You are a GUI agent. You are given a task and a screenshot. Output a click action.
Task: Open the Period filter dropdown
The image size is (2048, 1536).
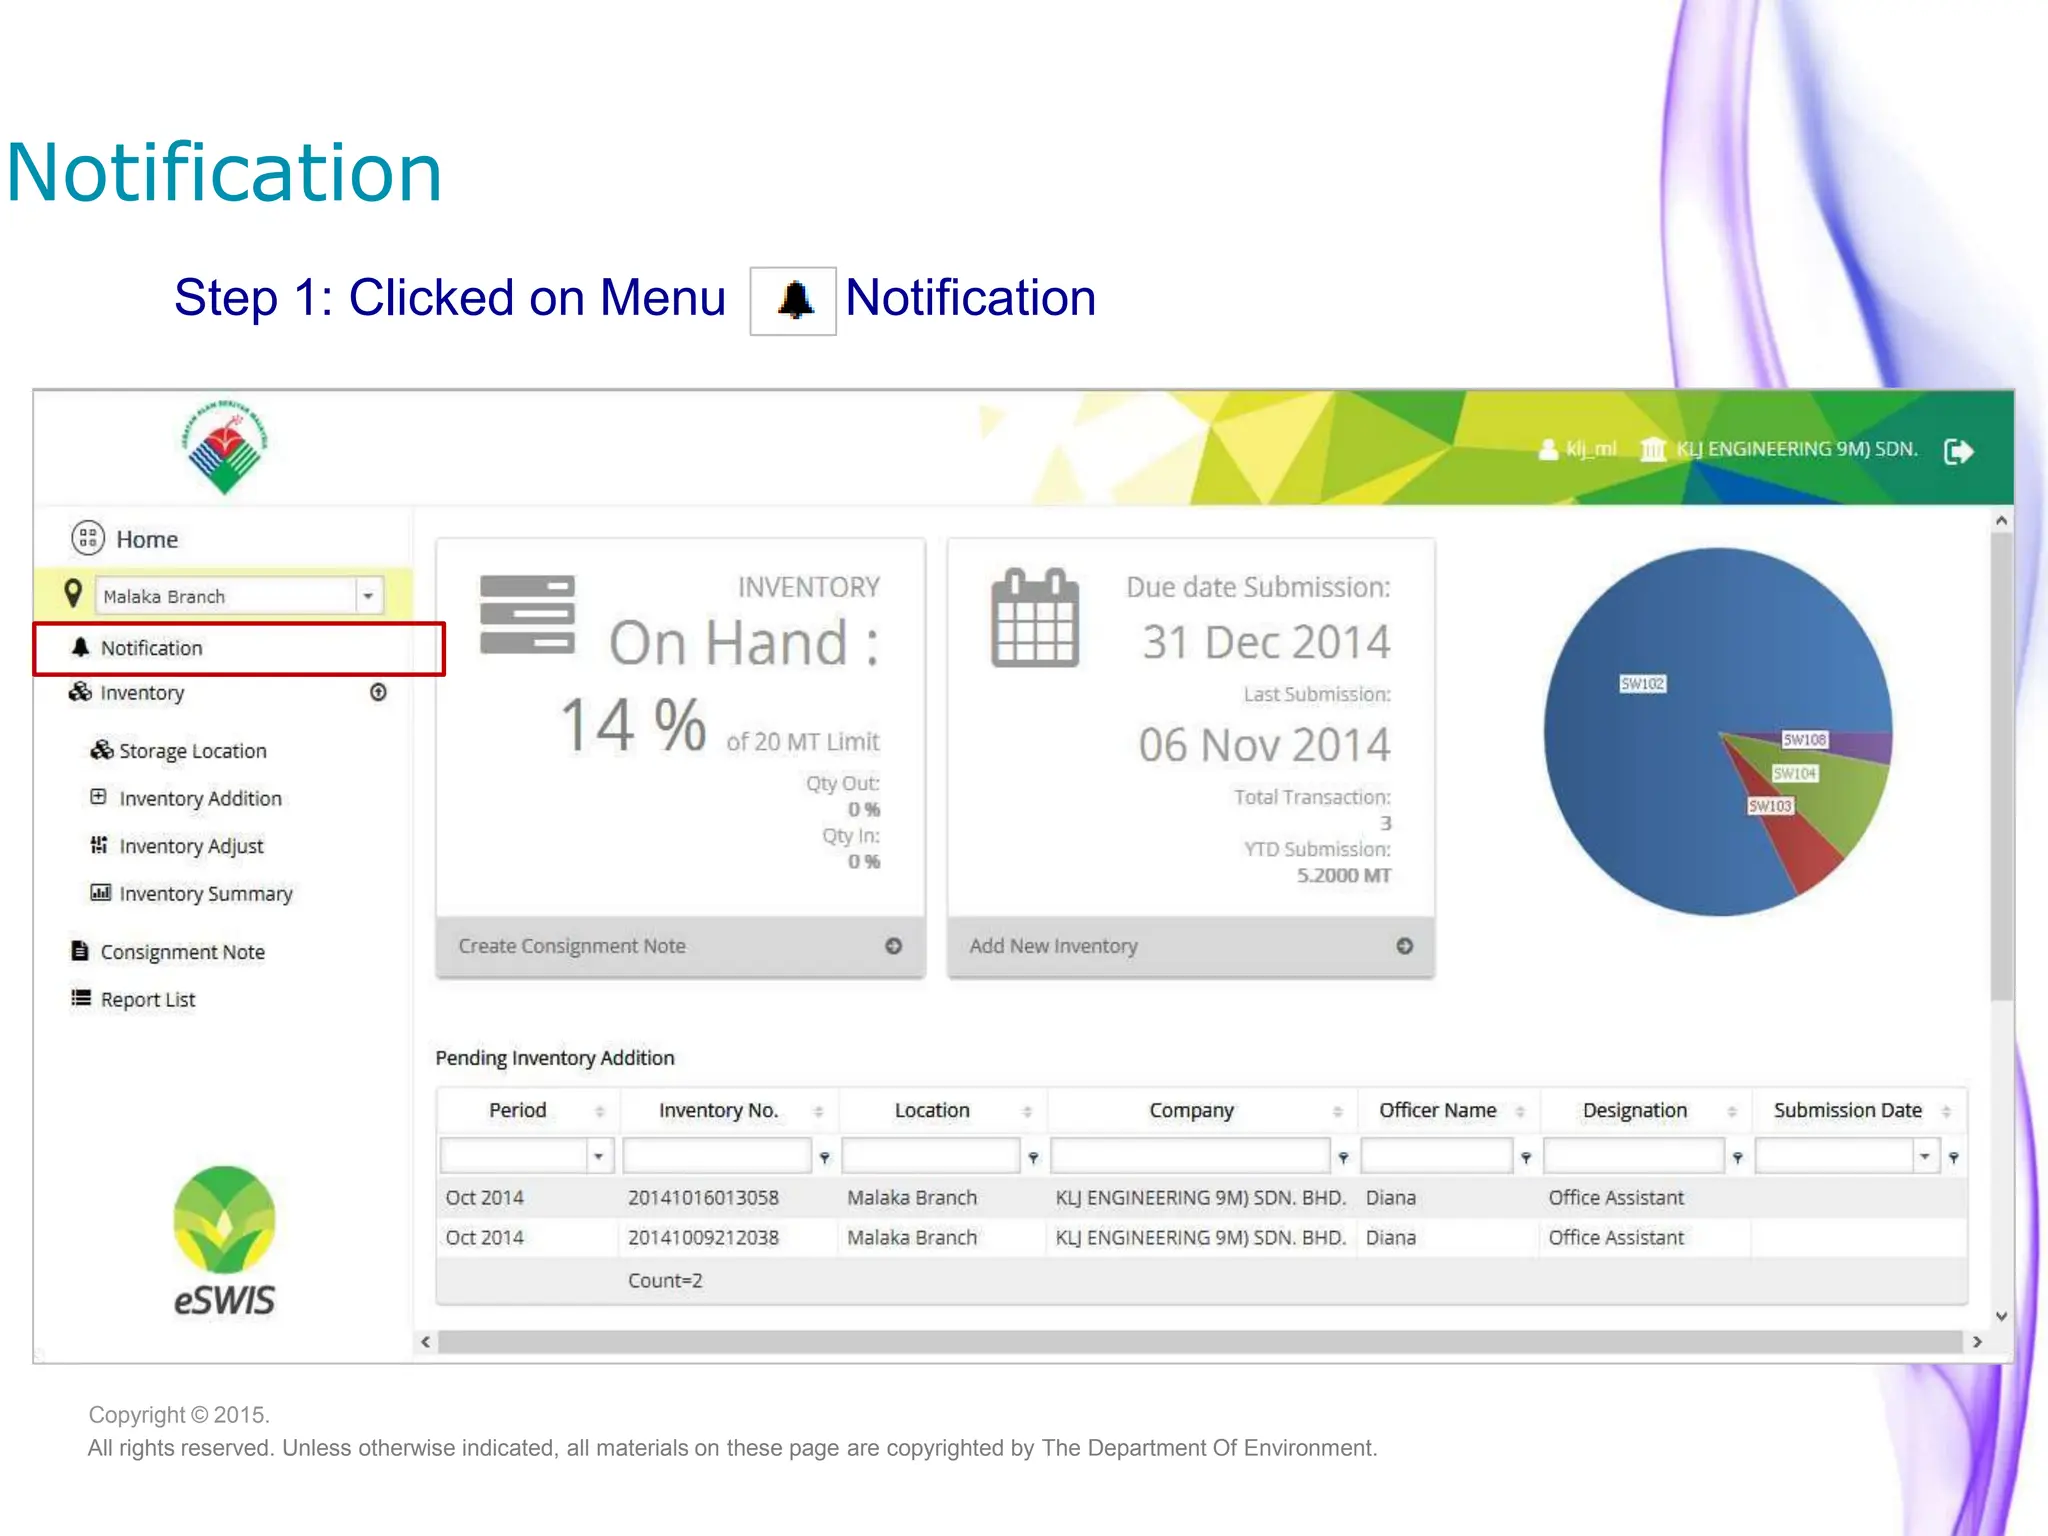tap(598, 1157)
